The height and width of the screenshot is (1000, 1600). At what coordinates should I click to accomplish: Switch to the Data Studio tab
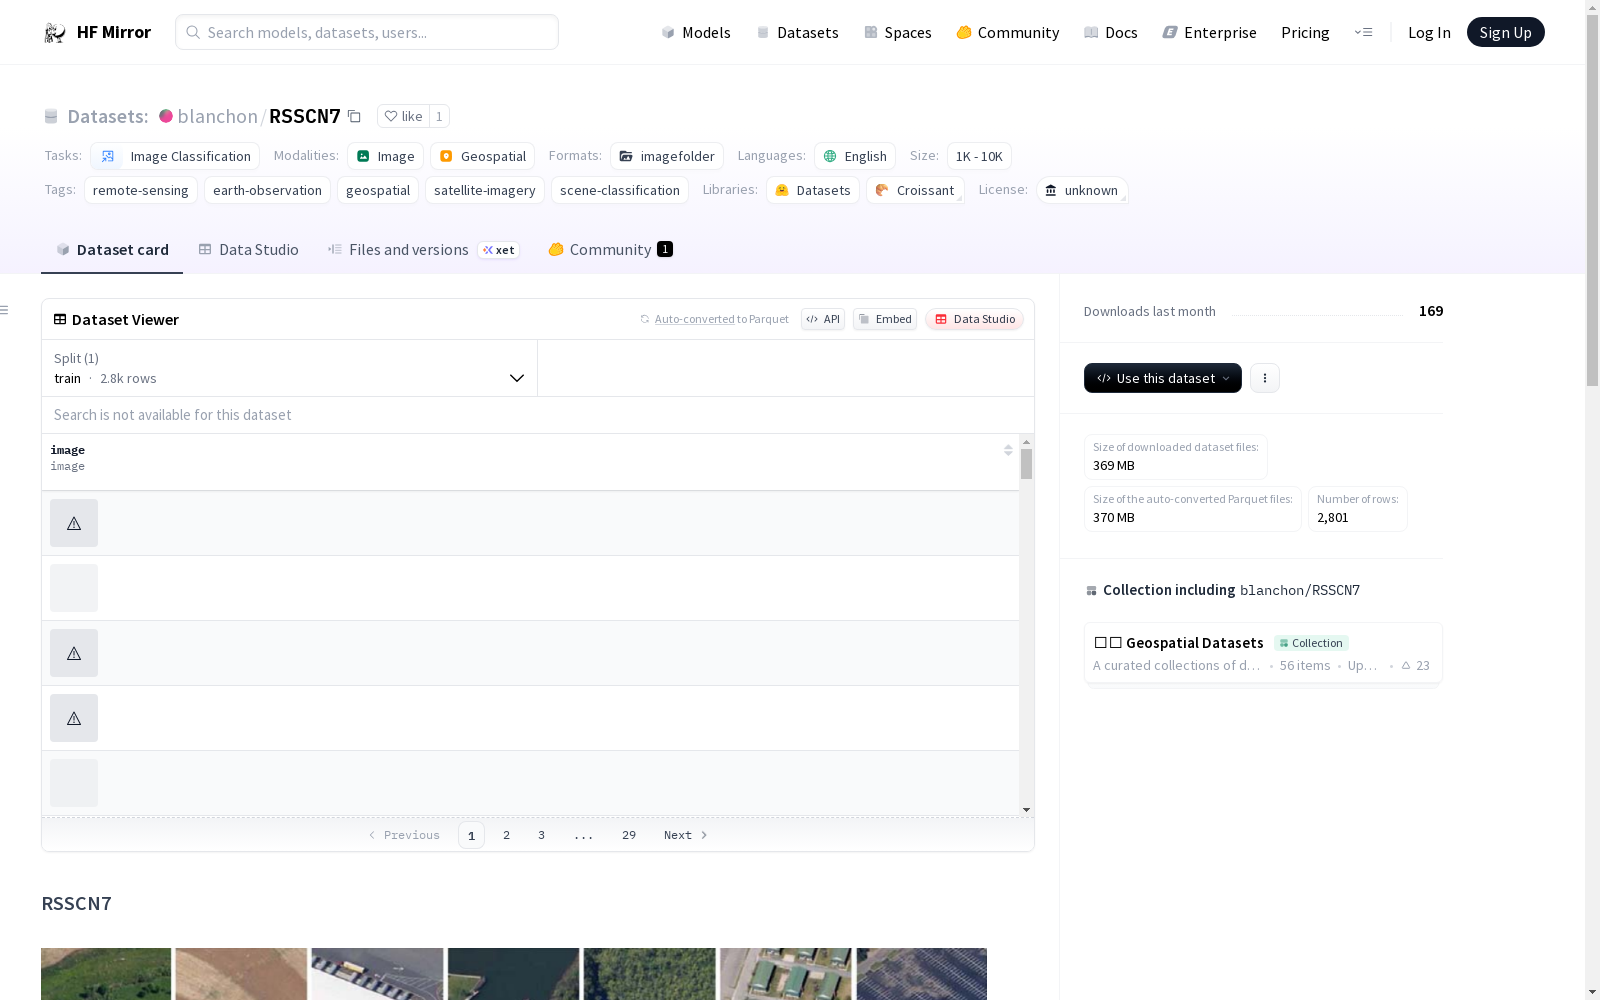coord(248,250)
